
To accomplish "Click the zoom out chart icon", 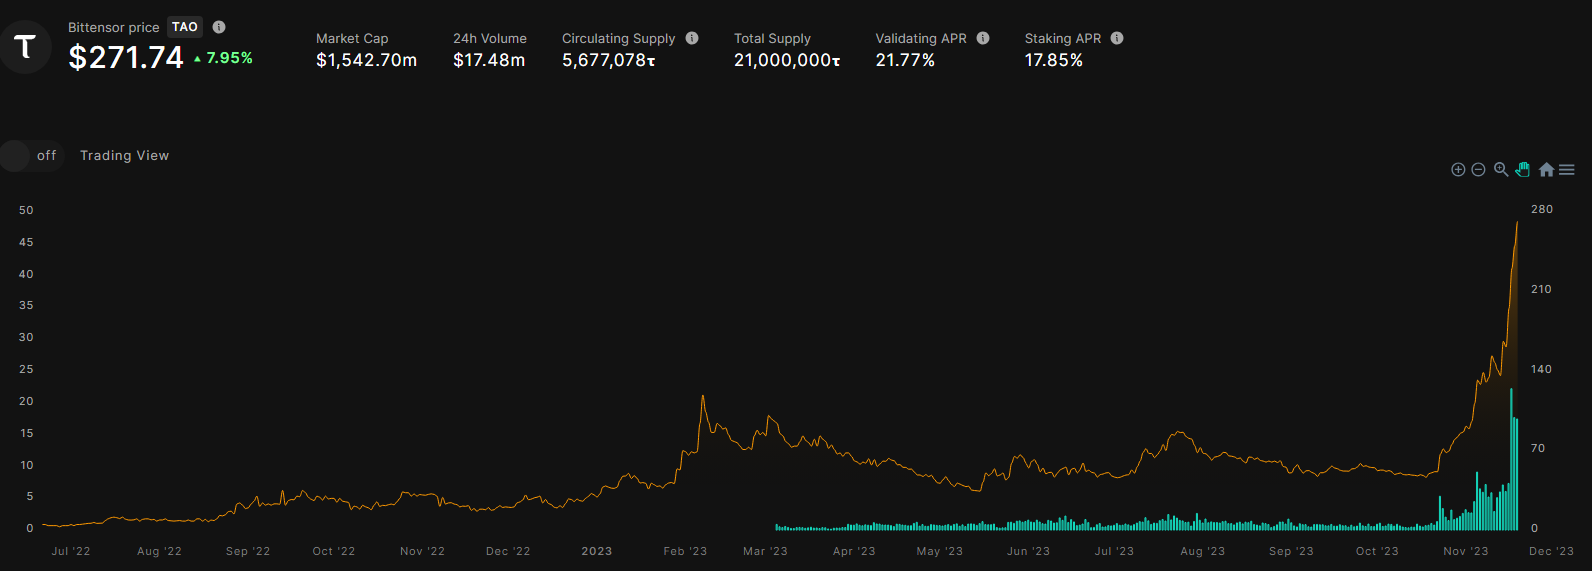I will [x=1478, y=170].
